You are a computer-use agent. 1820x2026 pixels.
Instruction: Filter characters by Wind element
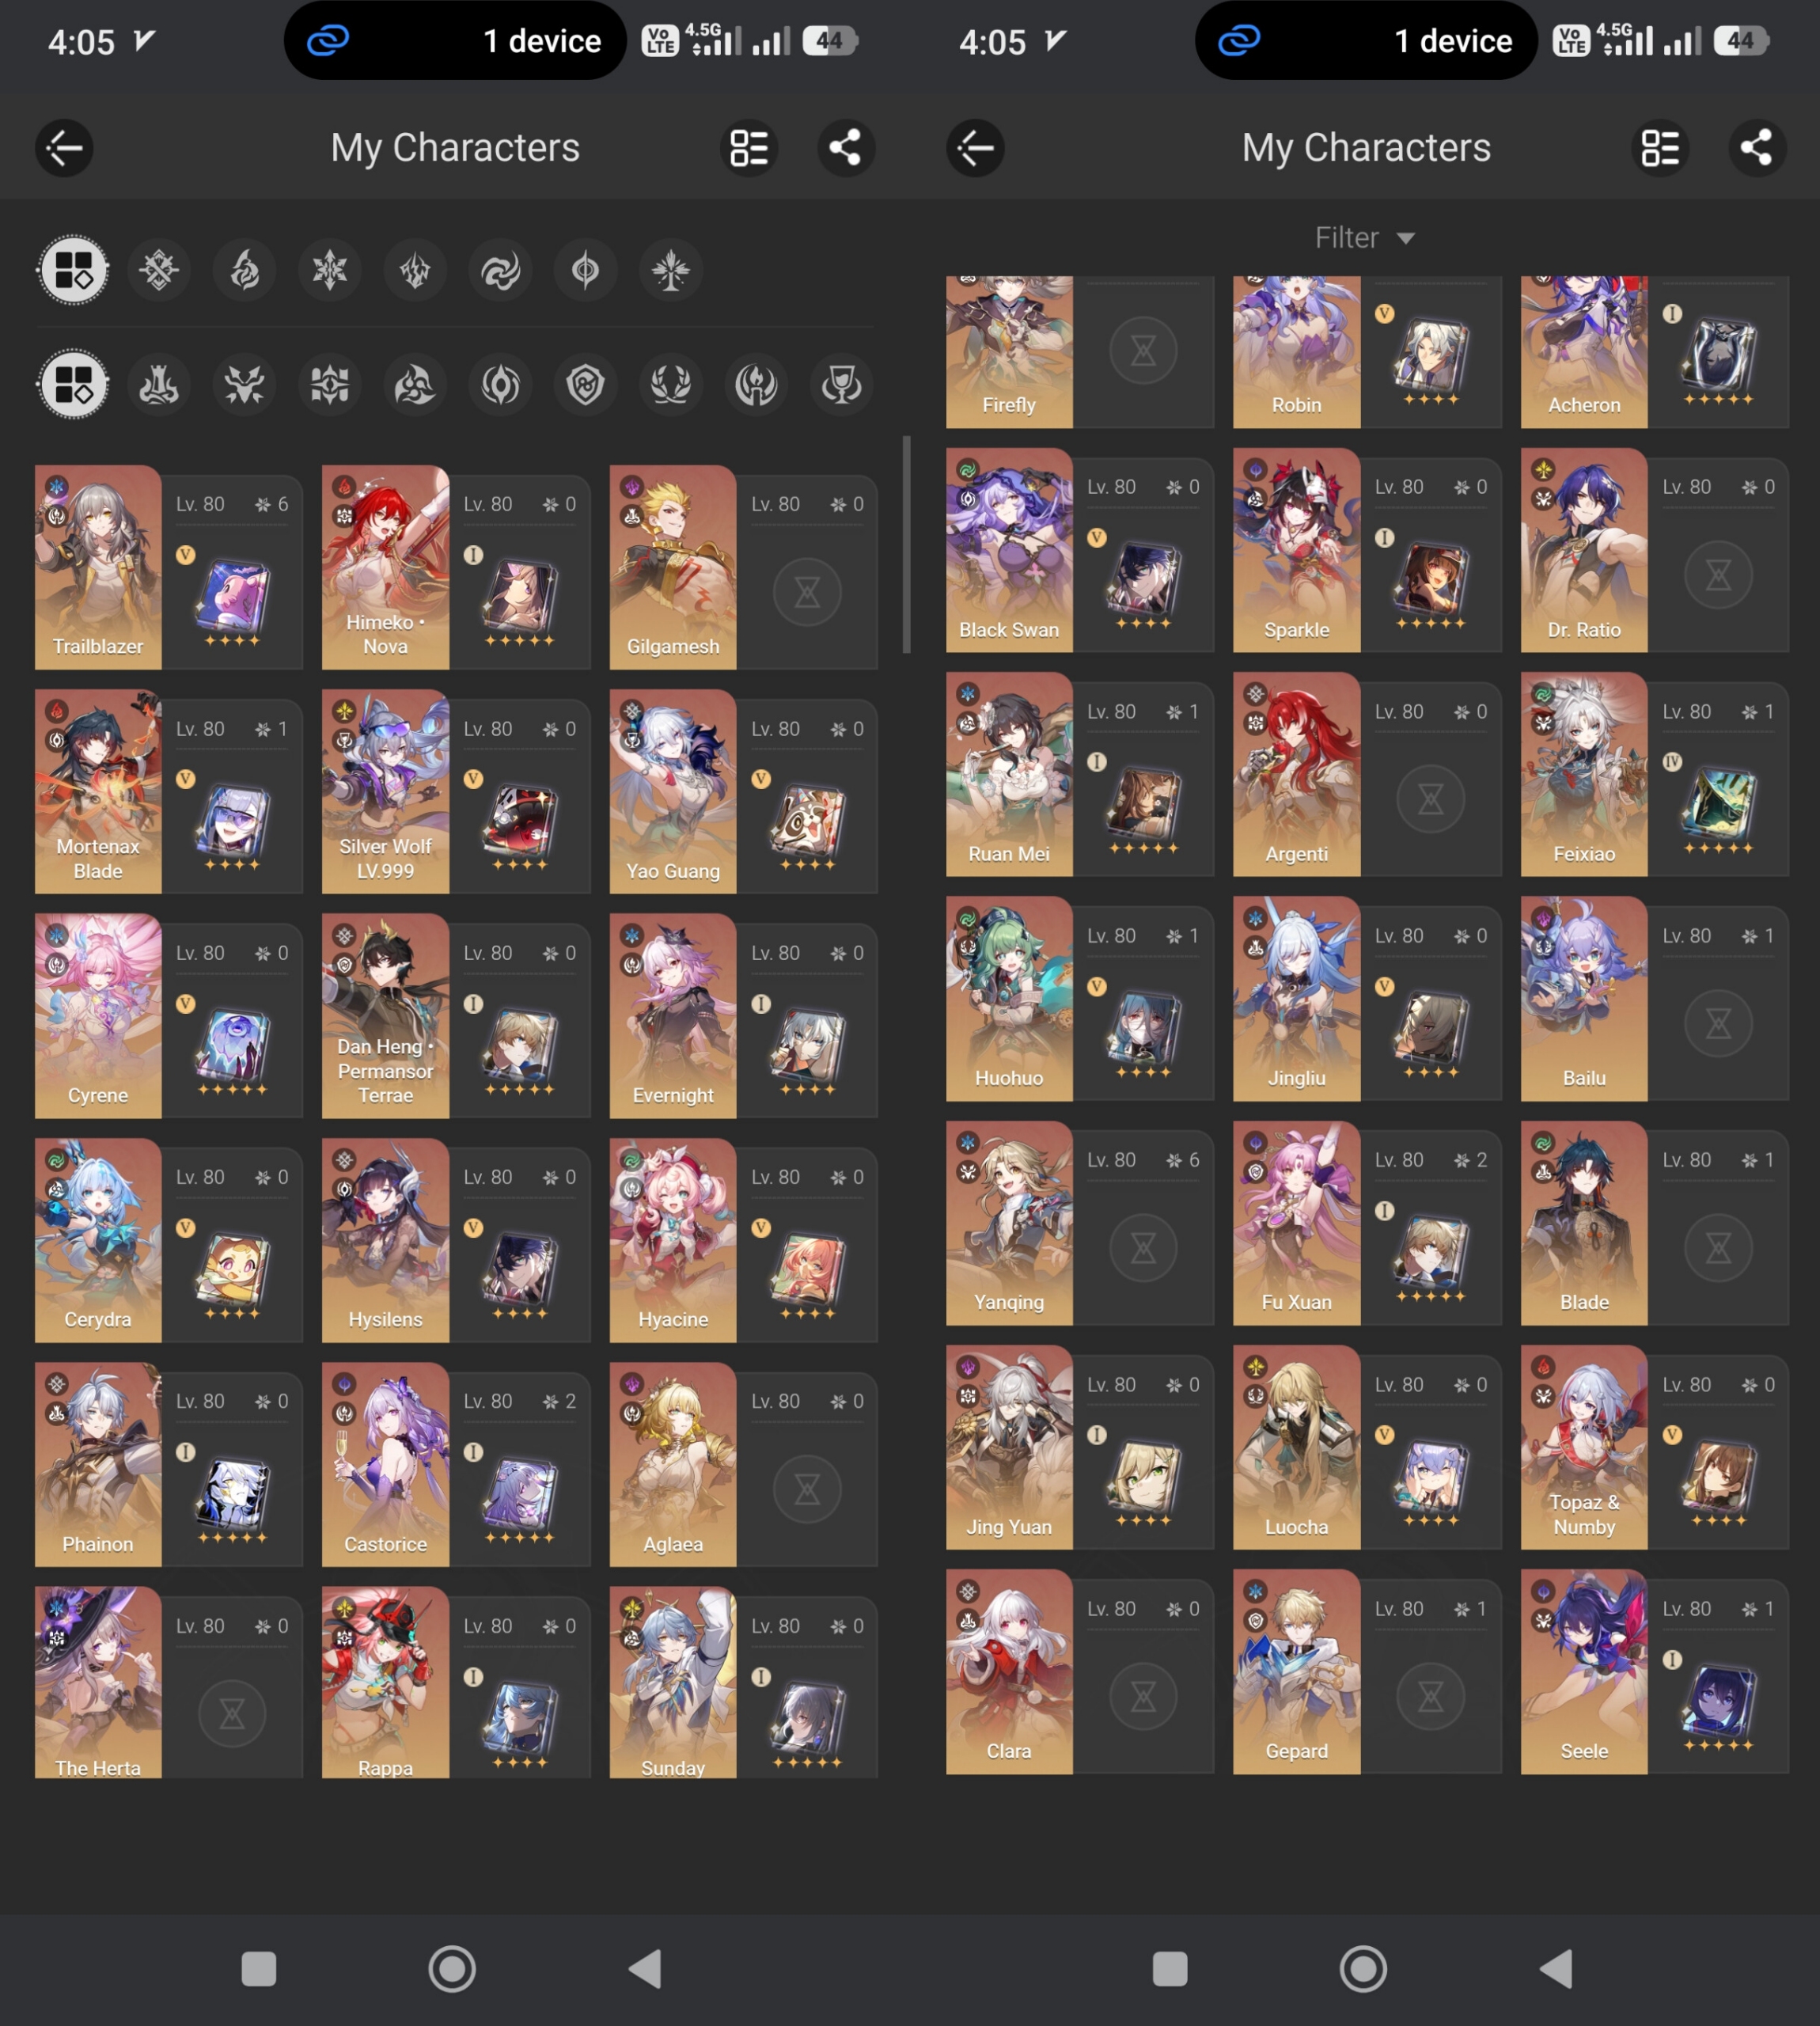point(500,270)
